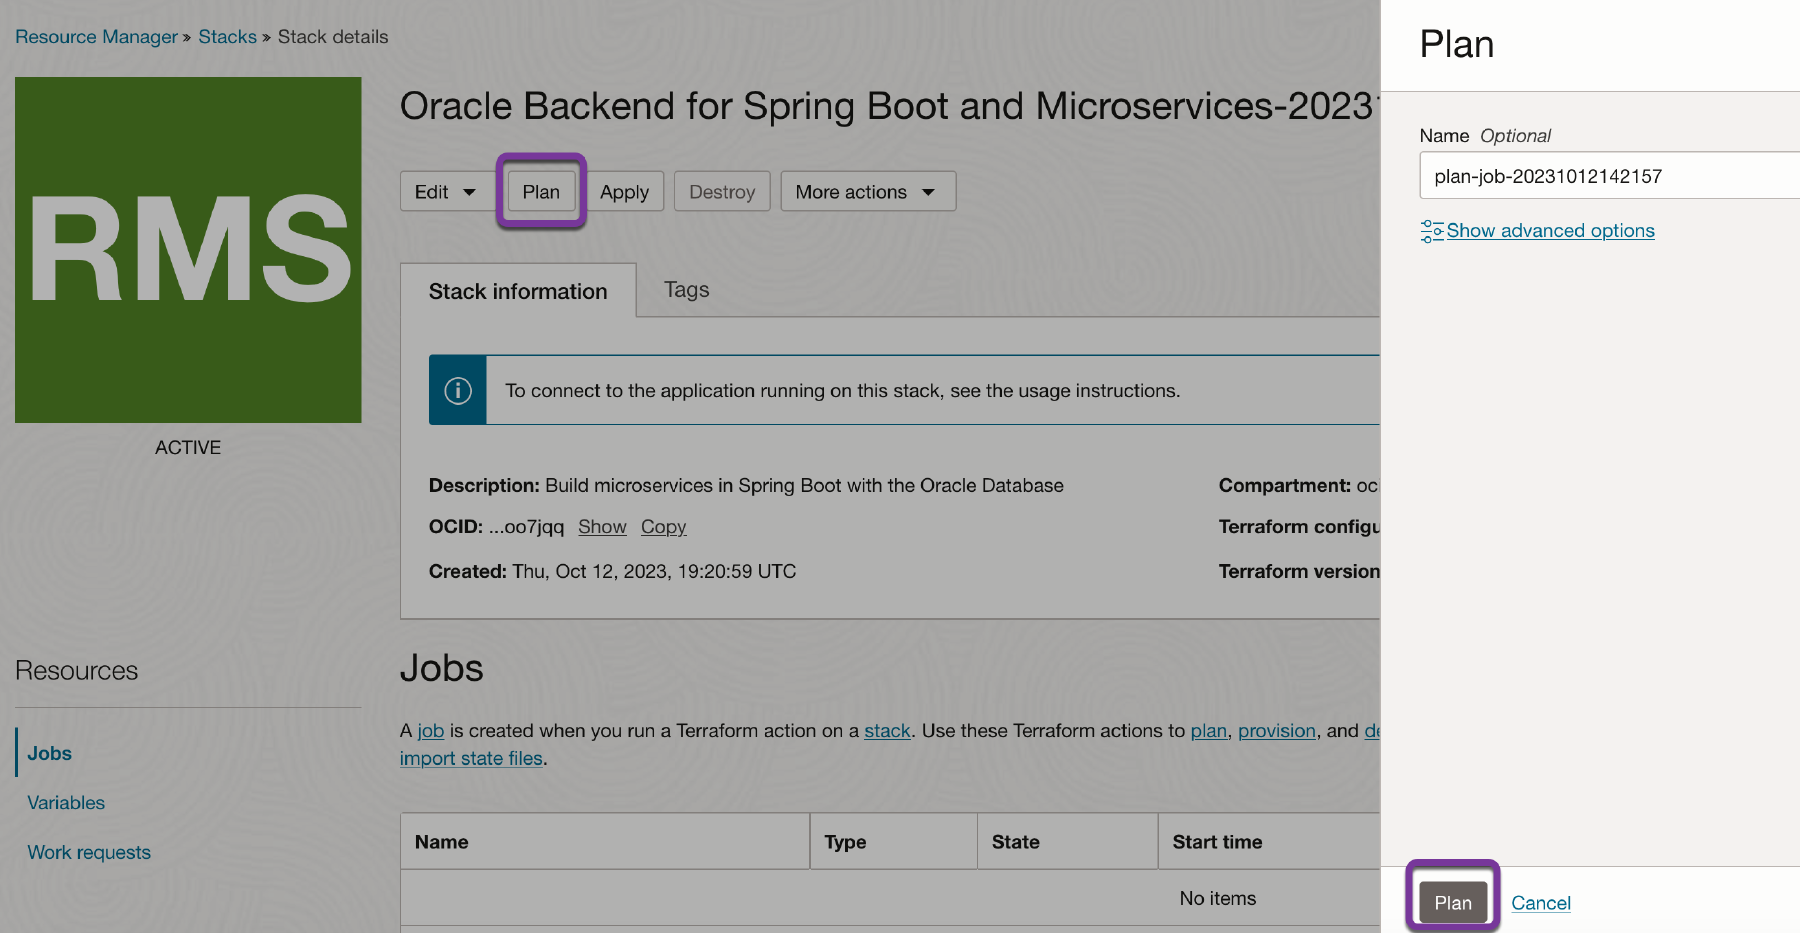The height and width of the screenshot is (933, 1800).
Task: Click the Destroy button
Action: tap(721, 192)
